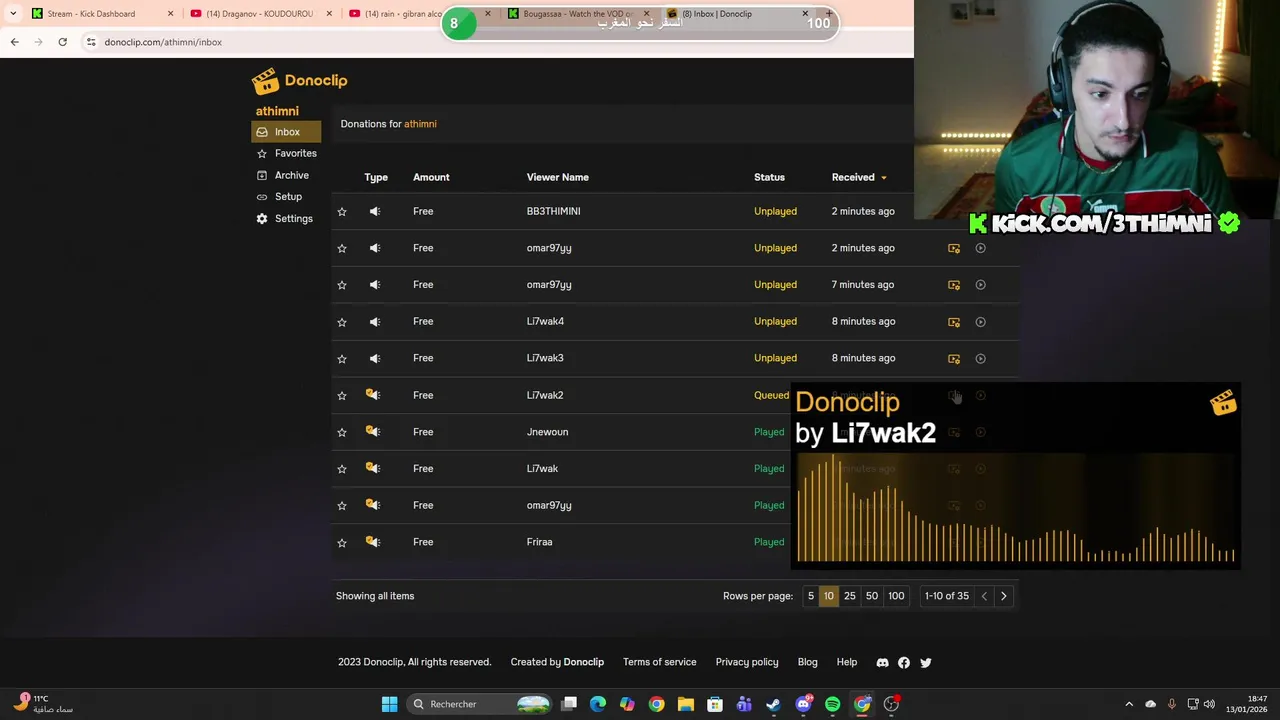Open Archive in the sidebar

[x=286, y=175]
